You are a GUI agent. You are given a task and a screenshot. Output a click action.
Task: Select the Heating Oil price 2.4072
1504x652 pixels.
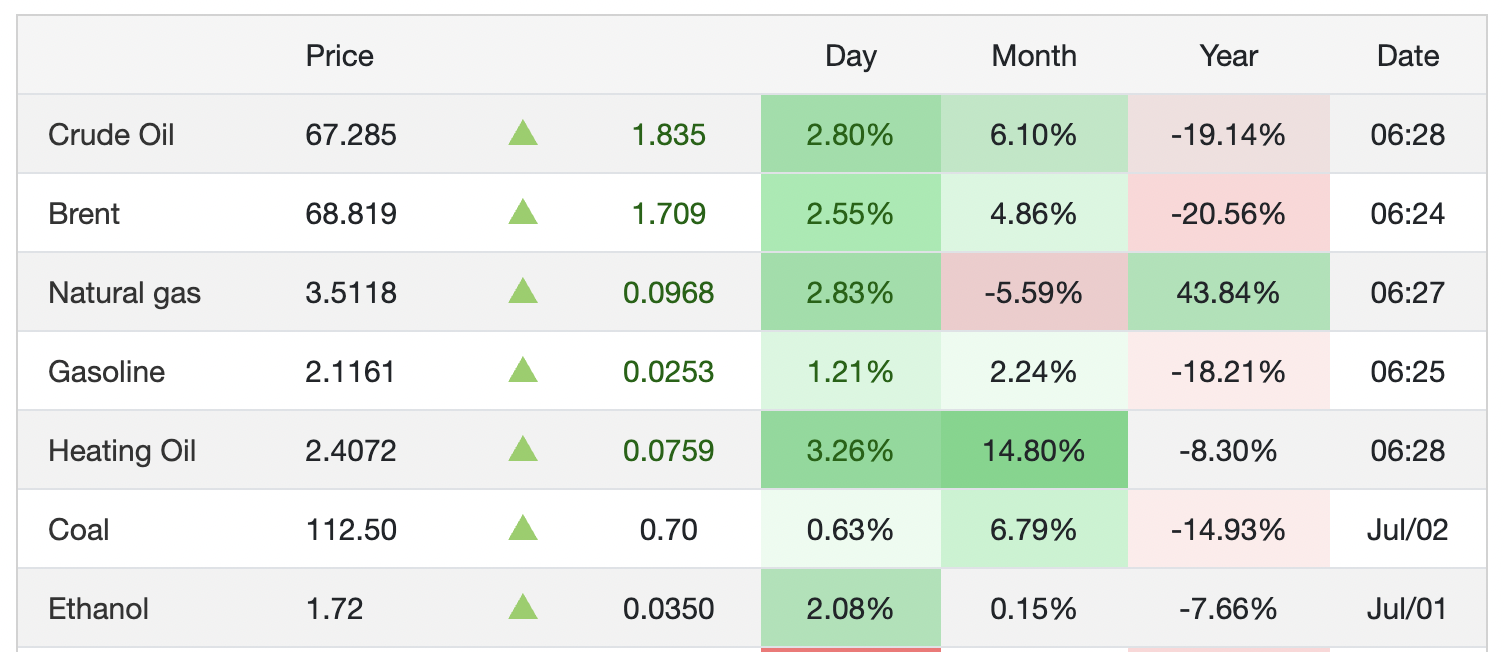(x=351, y=451)
